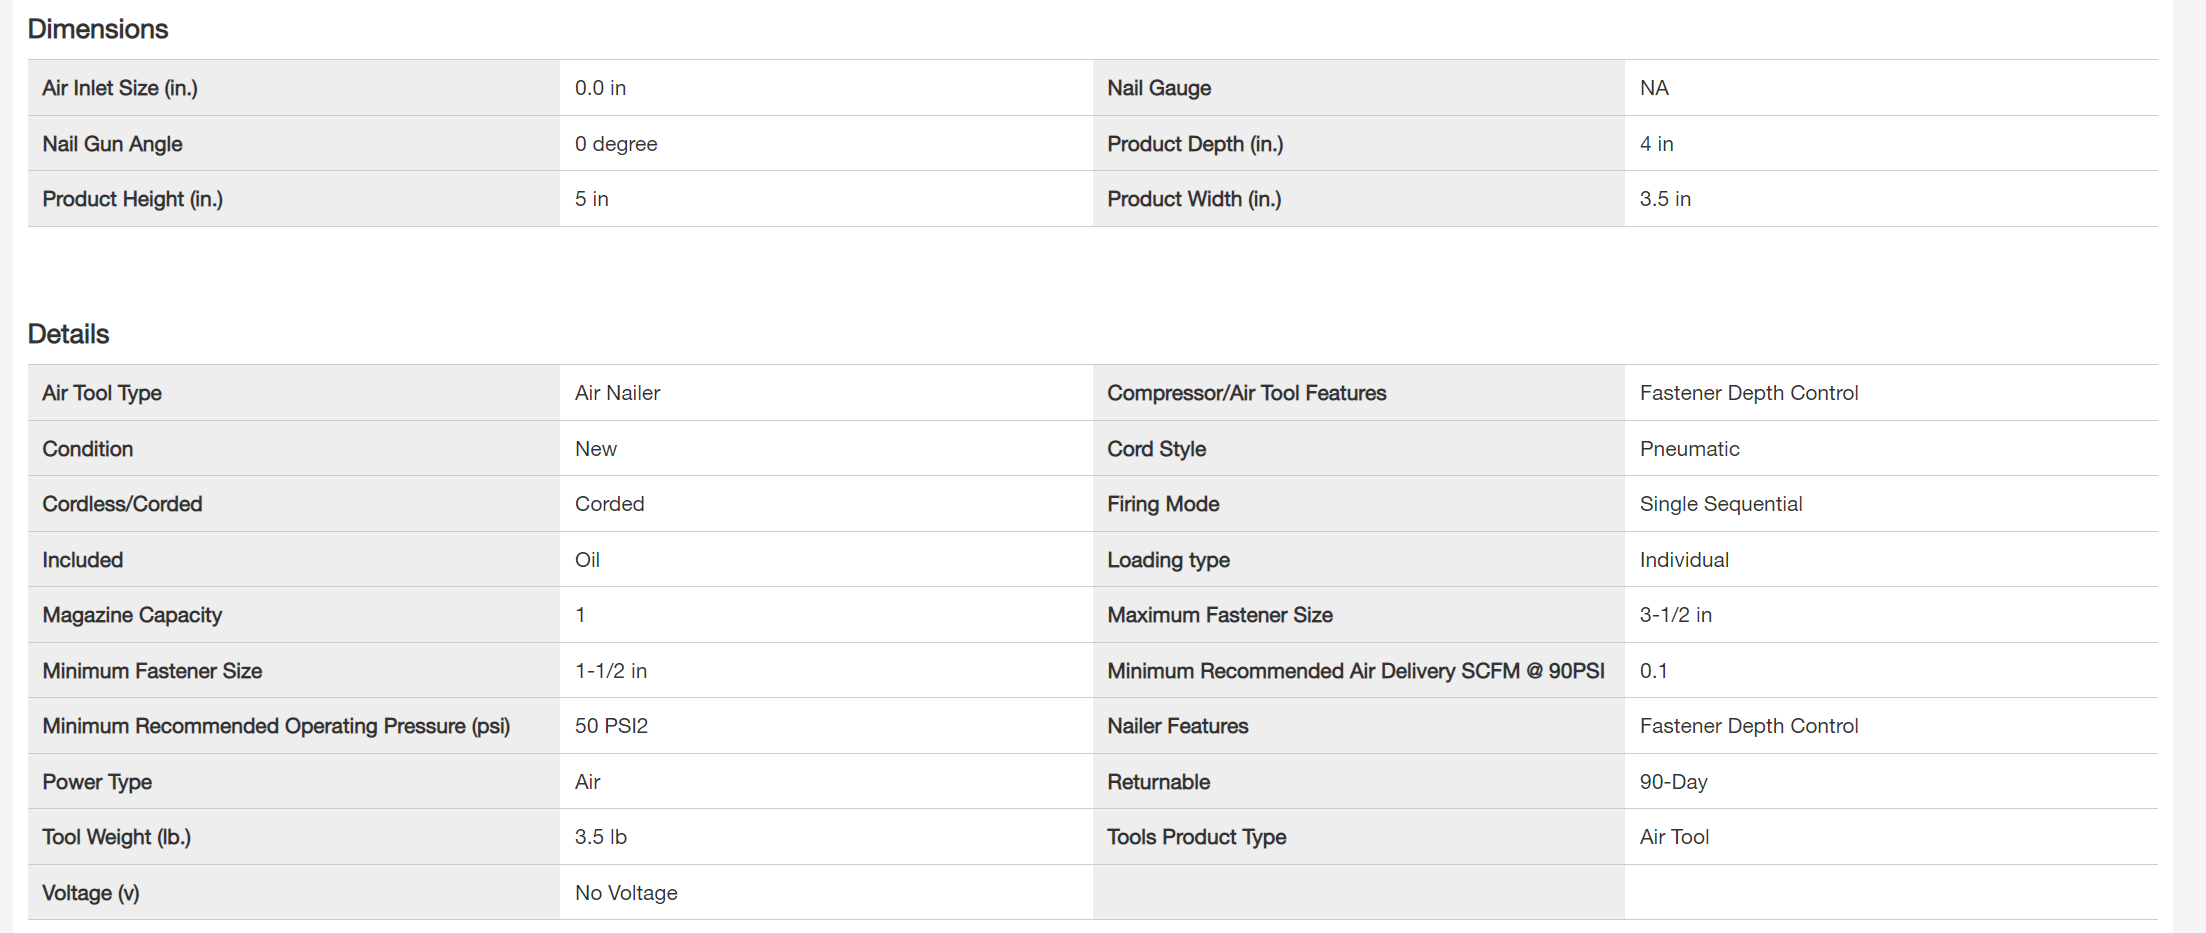Select the Air Inlet Size label
The image size is (2206, 933).
pyautogui.click(x=120, y=88)
